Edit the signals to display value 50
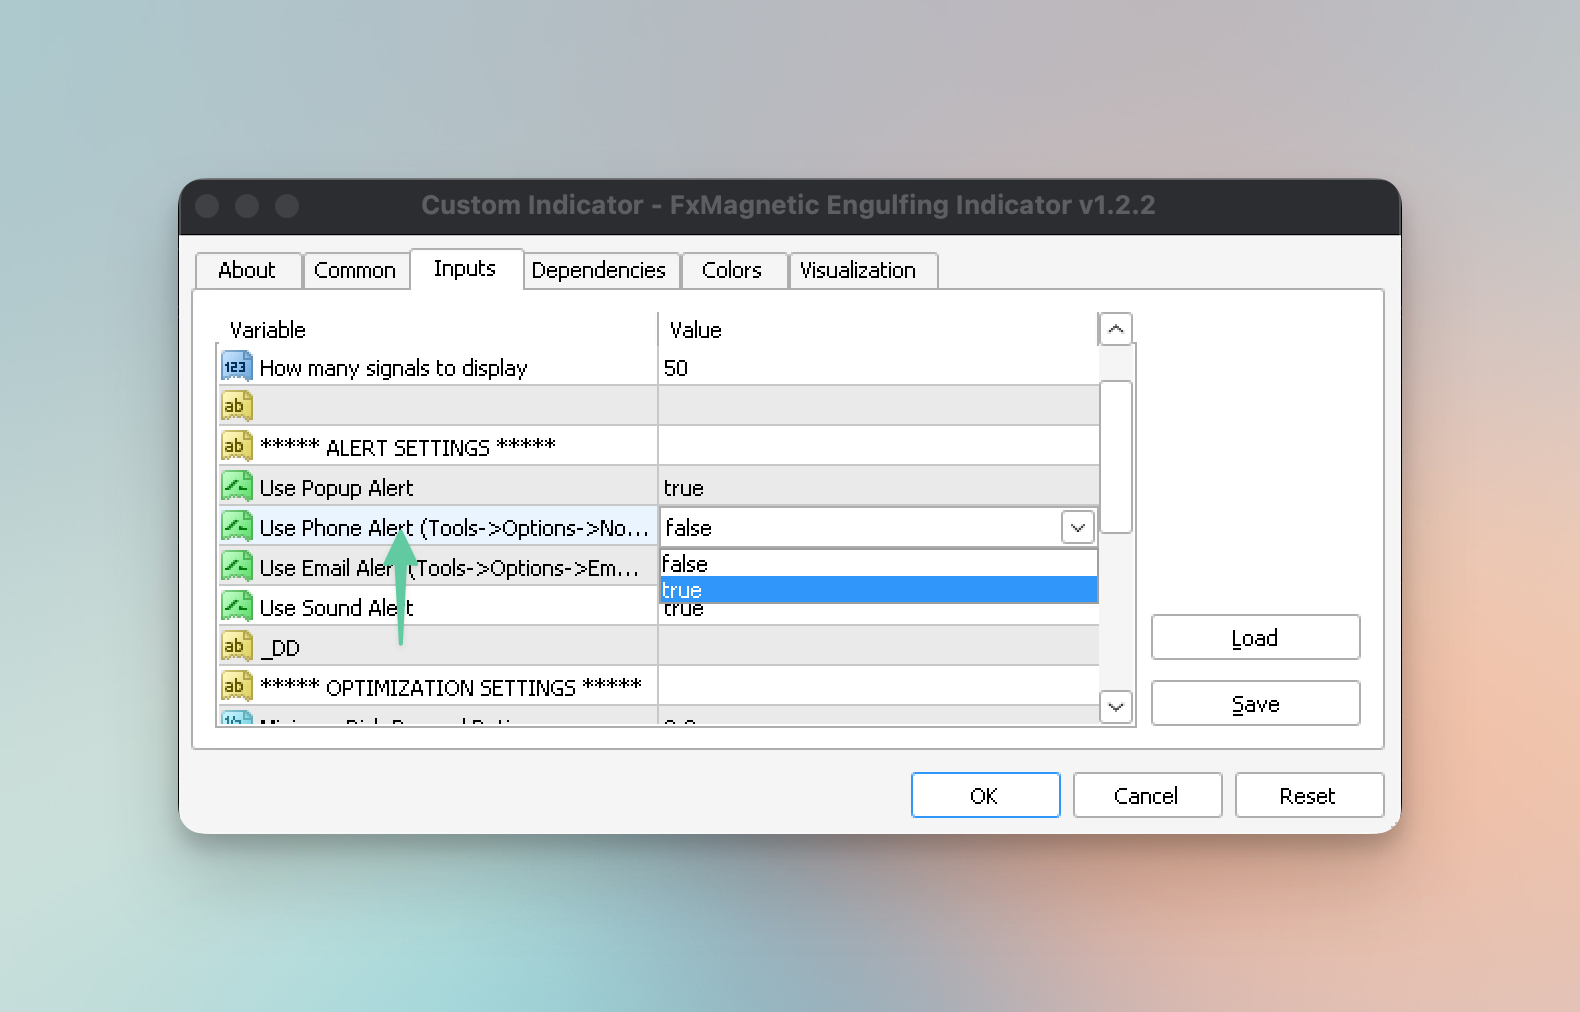 877,368
